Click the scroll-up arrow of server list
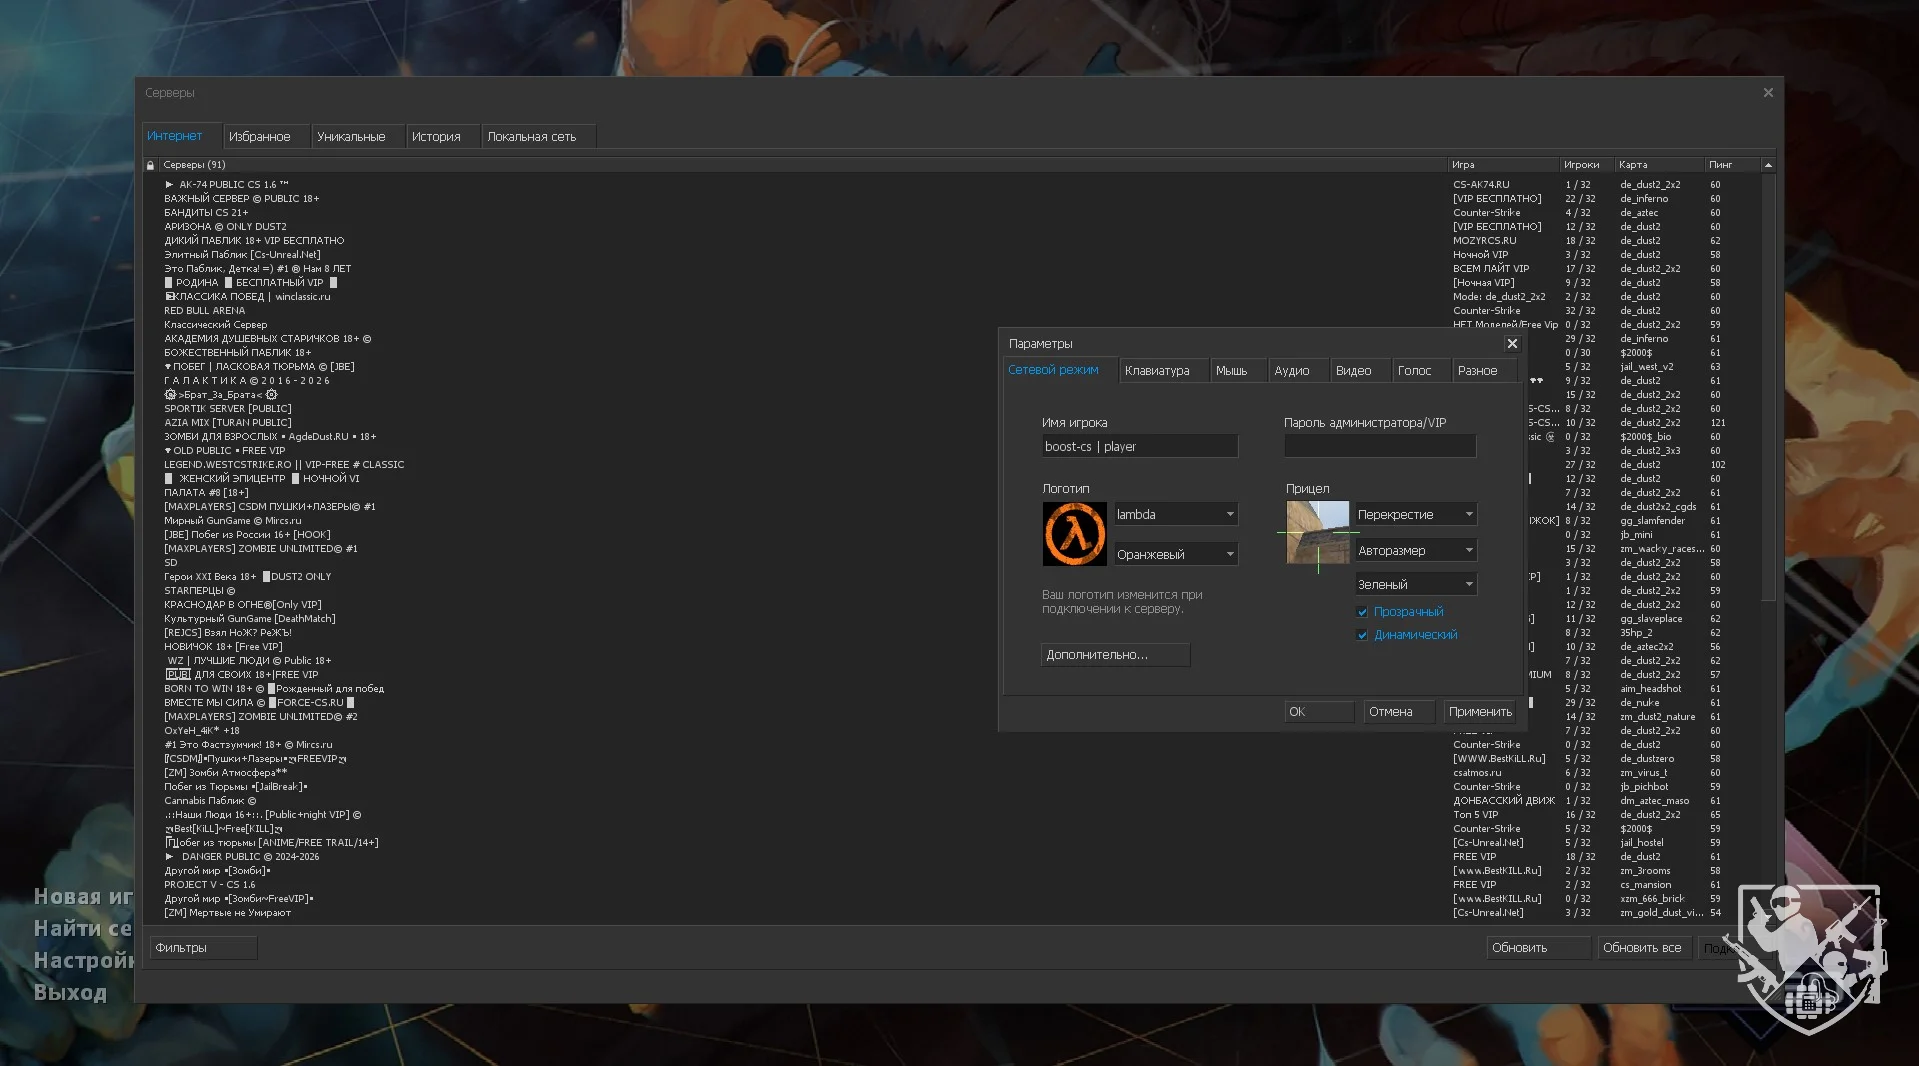The width and height of the screenshot is (1919, 1066). tap(1768, 165)
